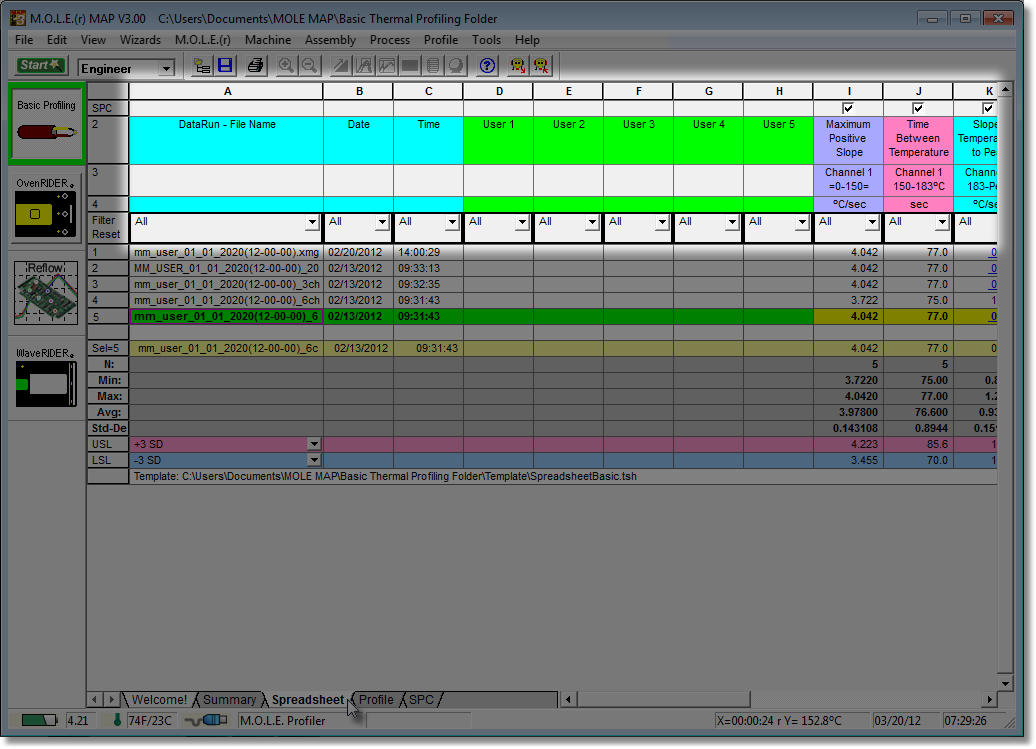Screen dimensions: 1036x749
Task: Open the Maximum Positive Slope filter dropdown
Action: tap(873, 223)
